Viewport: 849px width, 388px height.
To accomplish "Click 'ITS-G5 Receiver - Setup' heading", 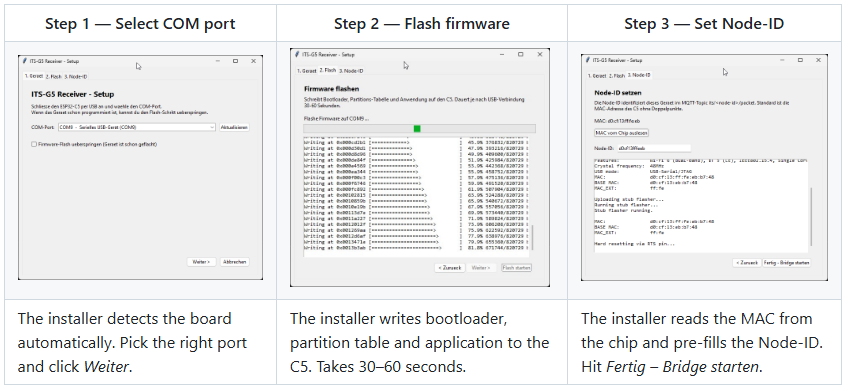I will coord(73,94).
